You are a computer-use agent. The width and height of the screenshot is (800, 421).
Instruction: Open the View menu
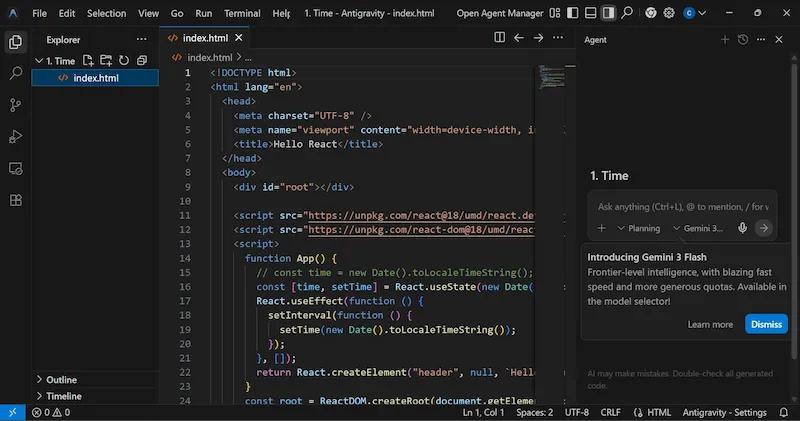148,13
